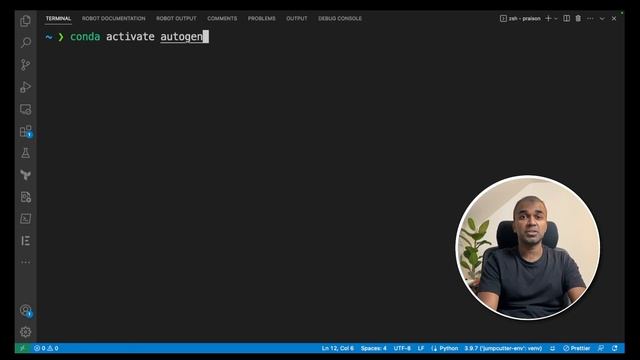Switch to the Robot Documentation tab

click(x=113, y=18)
